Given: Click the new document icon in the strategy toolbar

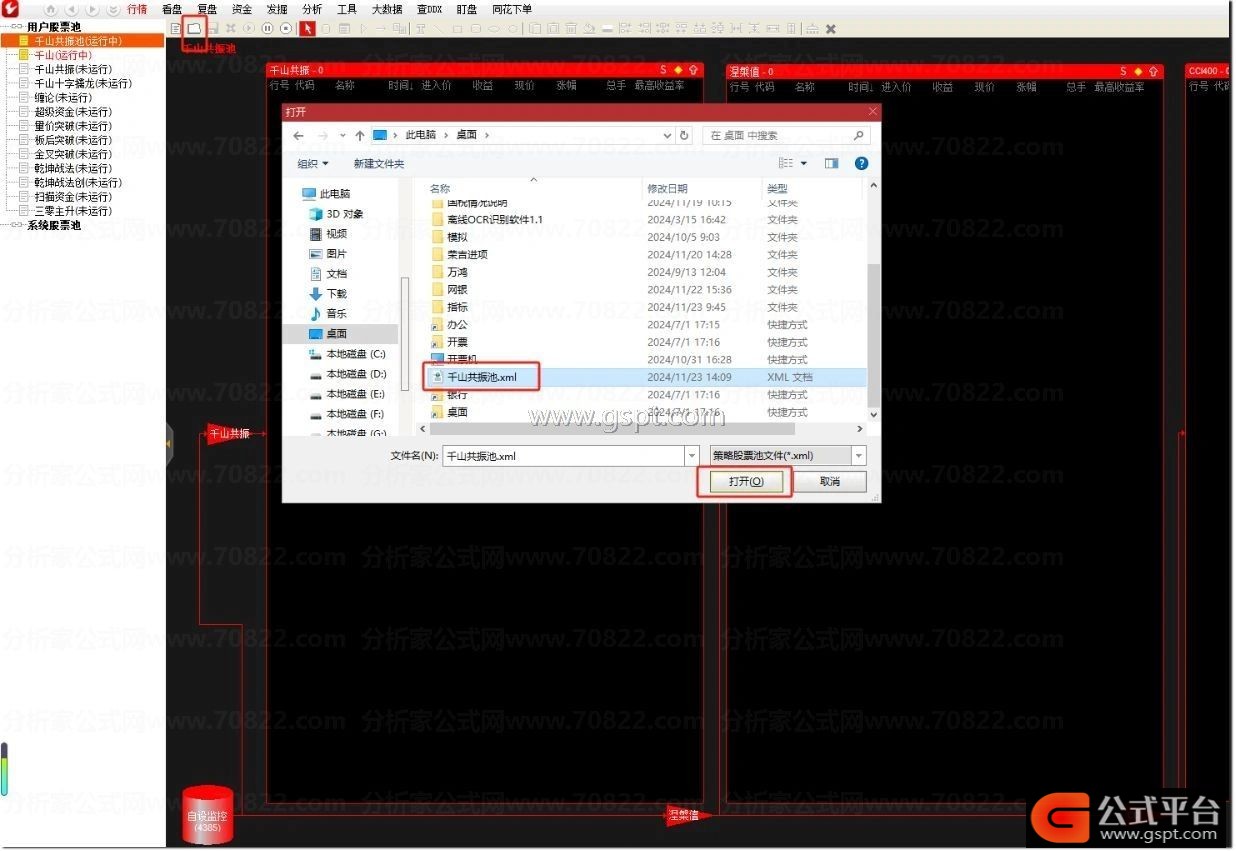Looking at the screenshot, I should [x=176, y=28].
